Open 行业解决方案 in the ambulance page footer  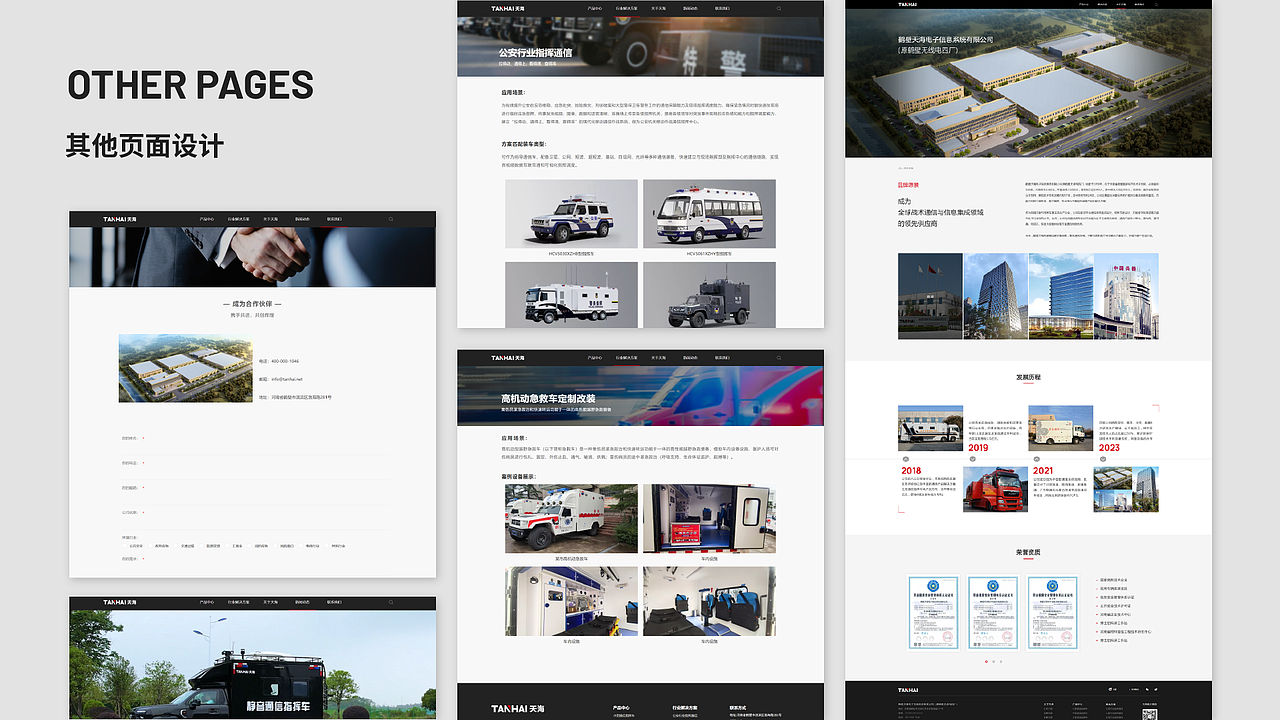click(685, 707)
